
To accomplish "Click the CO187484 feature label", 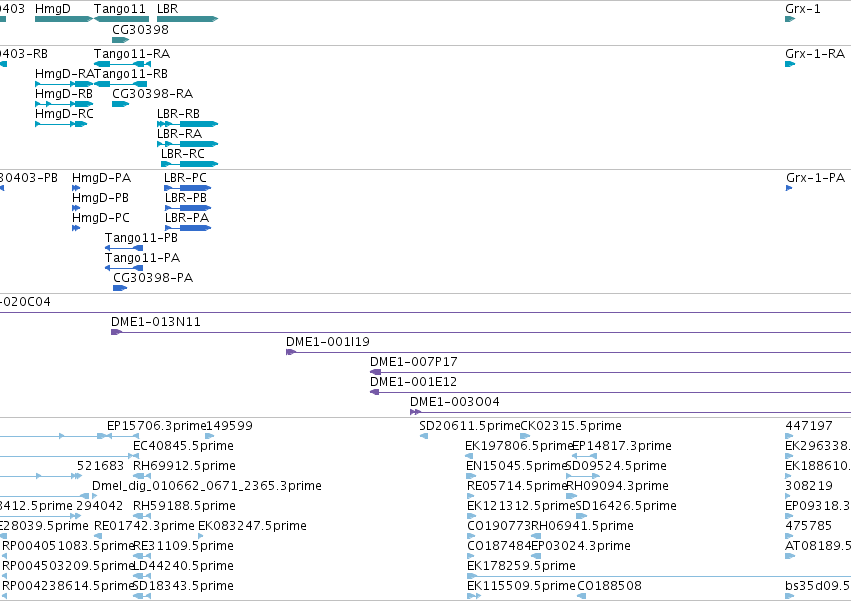I will (499, 547).
